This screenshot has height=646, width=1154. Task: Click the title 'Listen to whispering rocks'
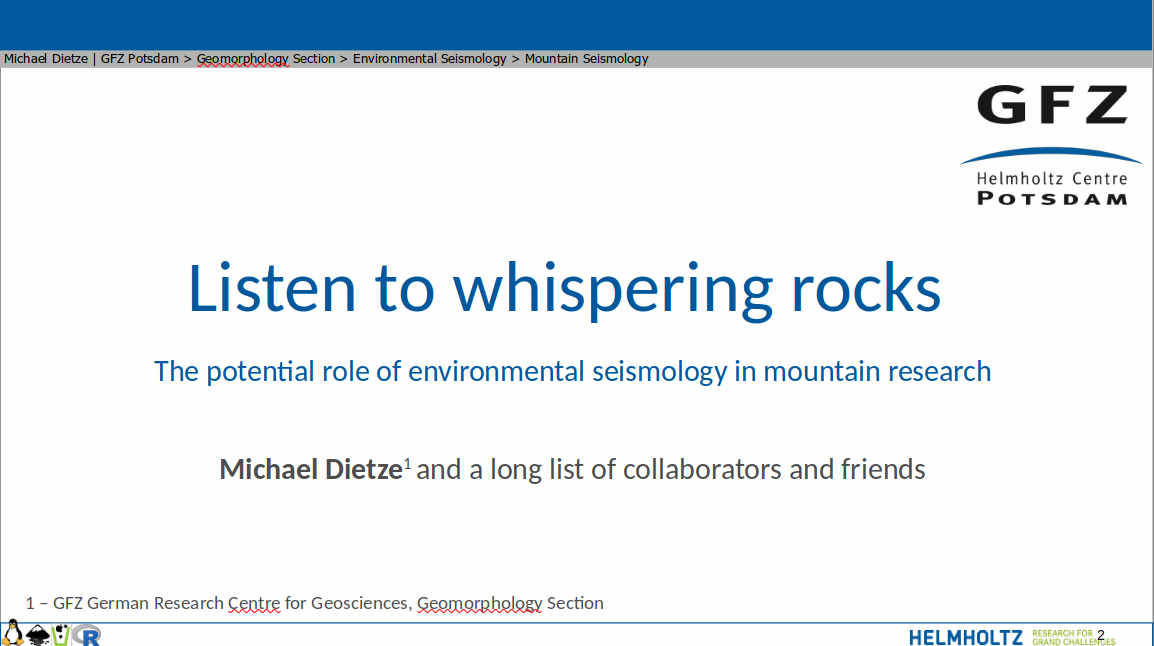click(x=564, y=288)
